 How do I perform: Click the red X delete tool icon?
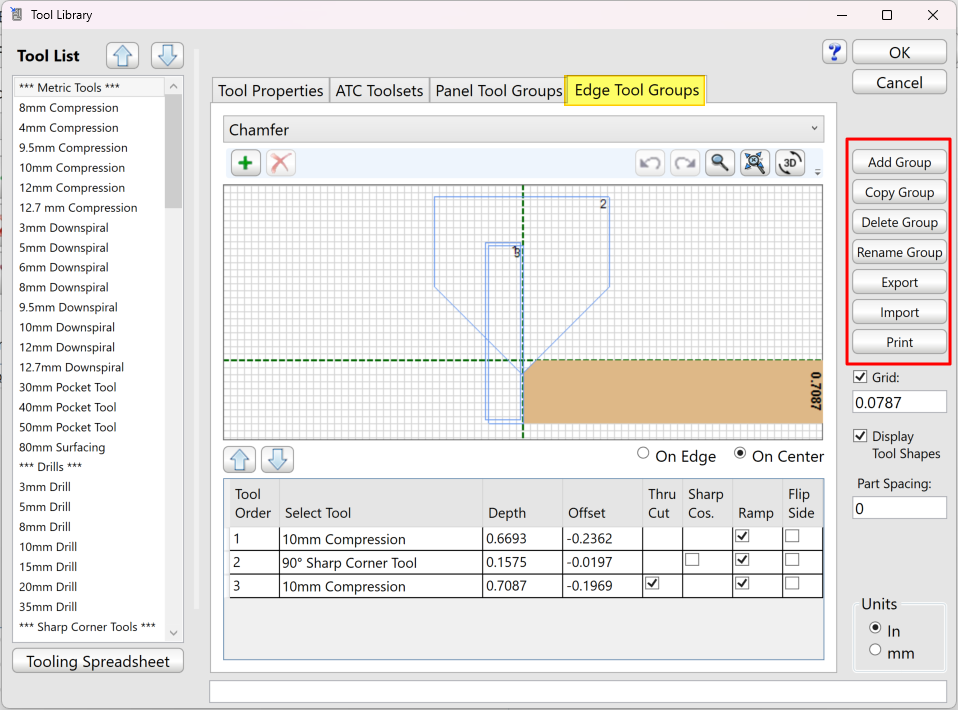pos(281,163)
